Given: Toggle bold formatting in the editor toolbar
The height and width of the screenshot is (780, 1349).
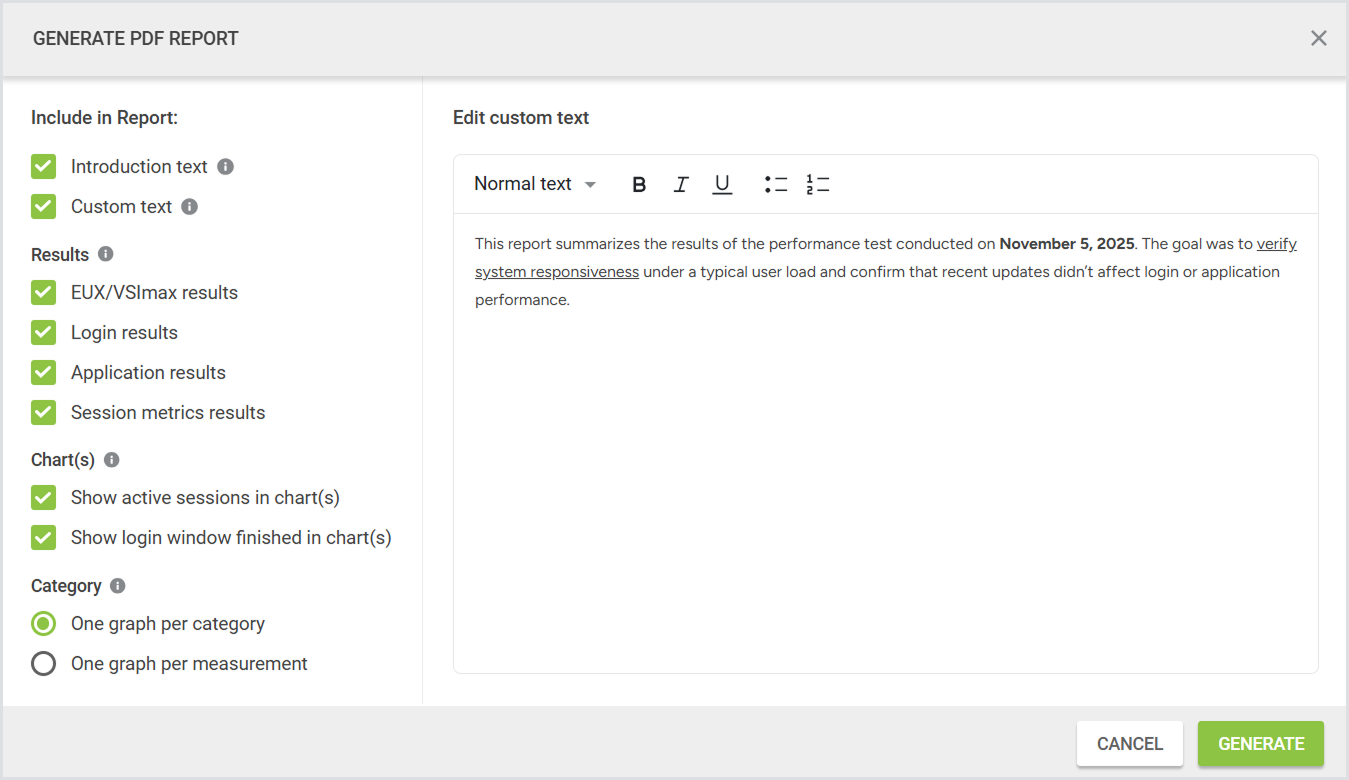Looking at the screenshot, I should 639,184.
